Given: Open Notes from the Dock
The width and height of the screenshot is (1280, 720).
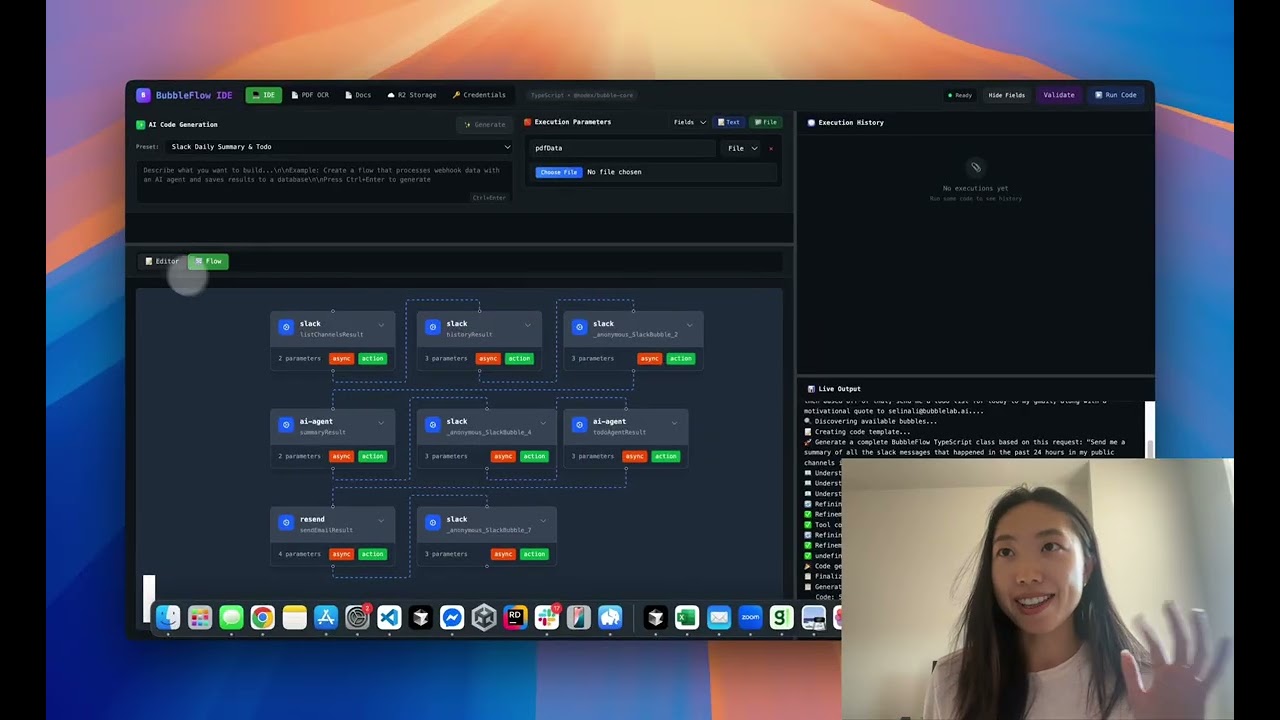Looking at the screenshot, I should [294, 618].
